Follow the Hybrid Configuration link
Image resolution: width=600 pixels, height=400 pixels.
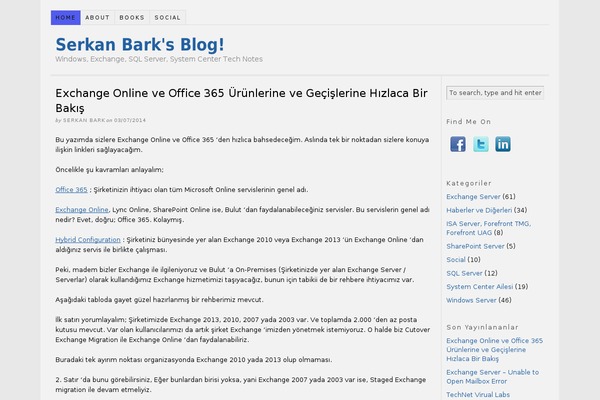(x=88, y=240)
